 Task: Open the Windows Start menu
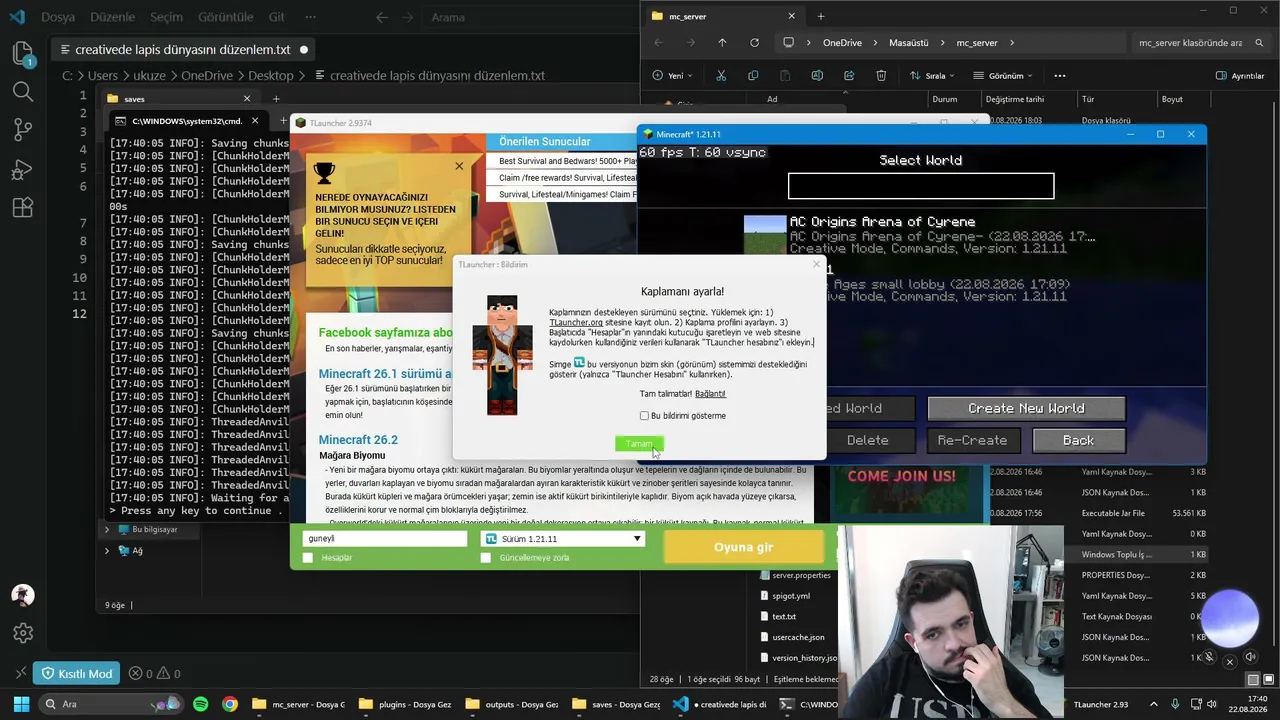pos(20,704)
